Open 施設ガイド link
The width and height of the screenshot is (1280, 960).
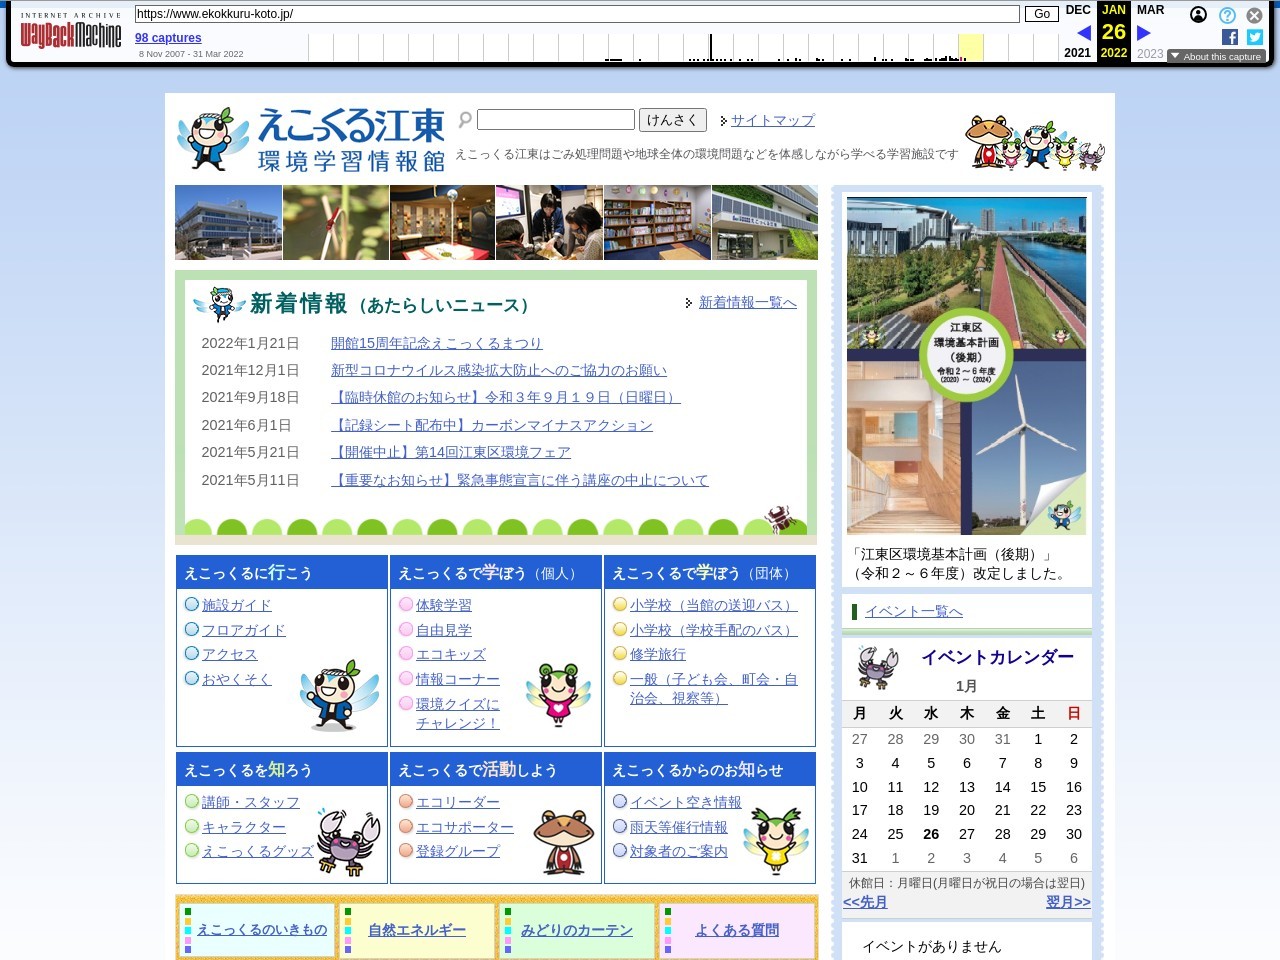click(x=237, y=605)
